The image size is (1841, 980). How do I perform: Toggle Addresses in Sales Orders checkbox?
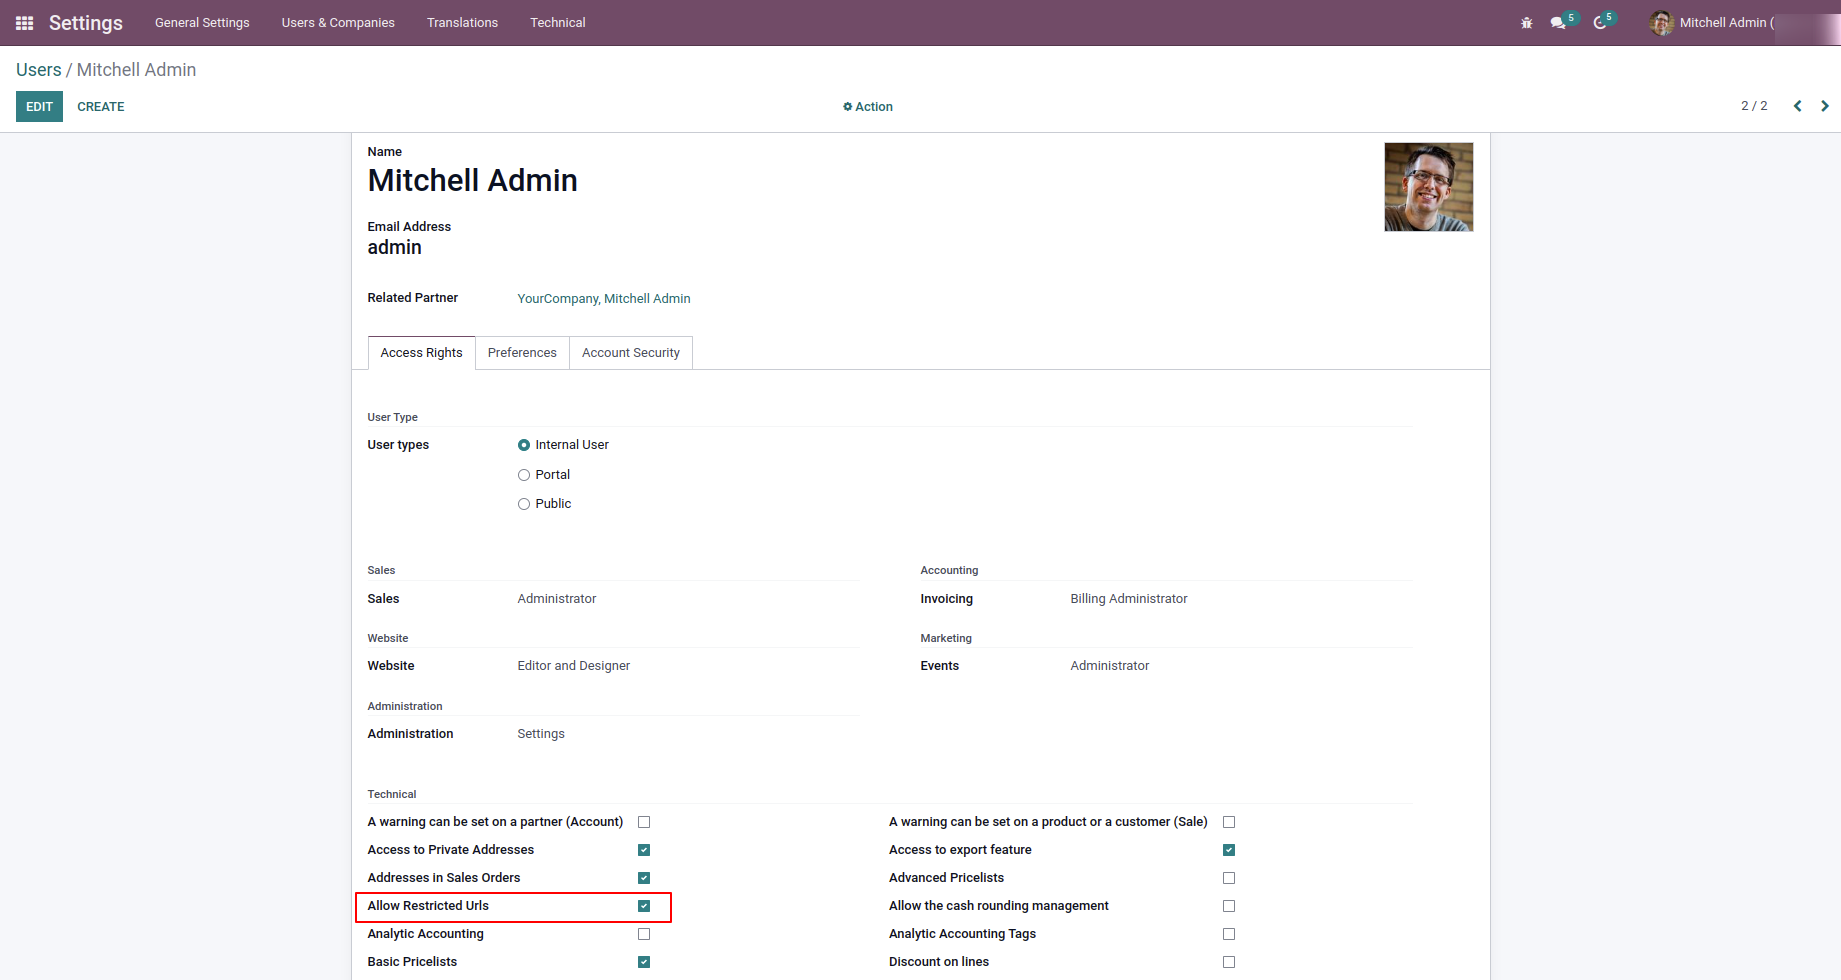[644, 878]
